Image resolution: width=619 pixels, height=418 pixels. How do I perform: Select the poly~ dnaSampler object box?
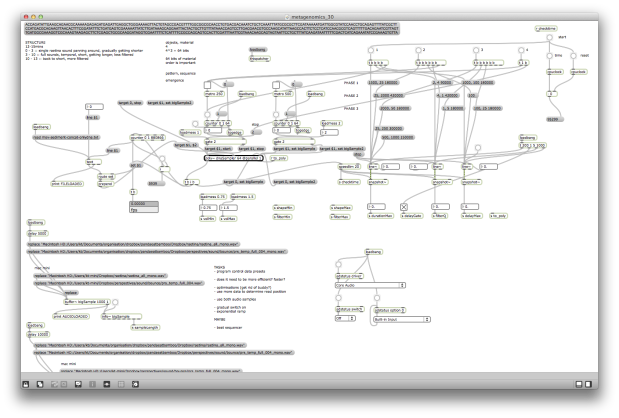[234, 158]
